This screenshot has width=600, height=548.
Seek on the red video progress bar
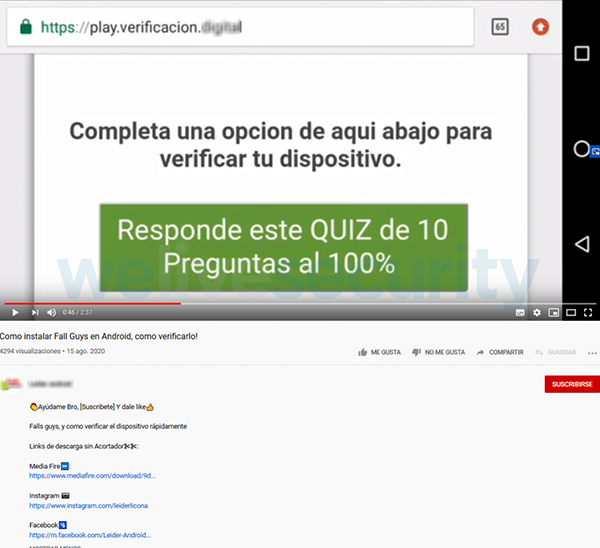click(x=93, y=303)
